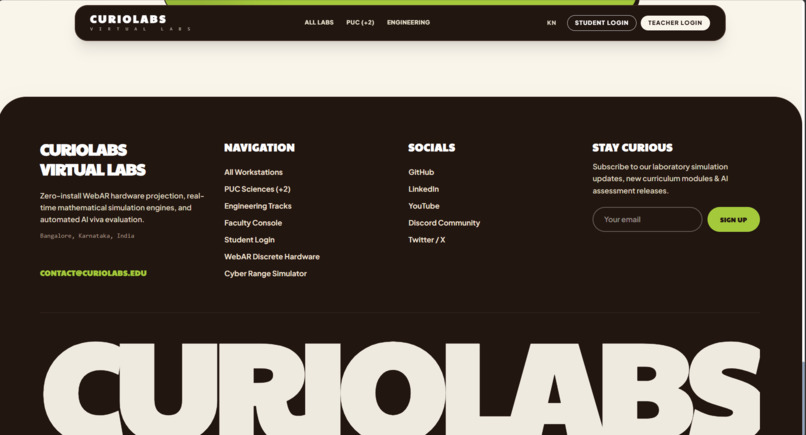Join via the Discord Community link

pos(444,223)
